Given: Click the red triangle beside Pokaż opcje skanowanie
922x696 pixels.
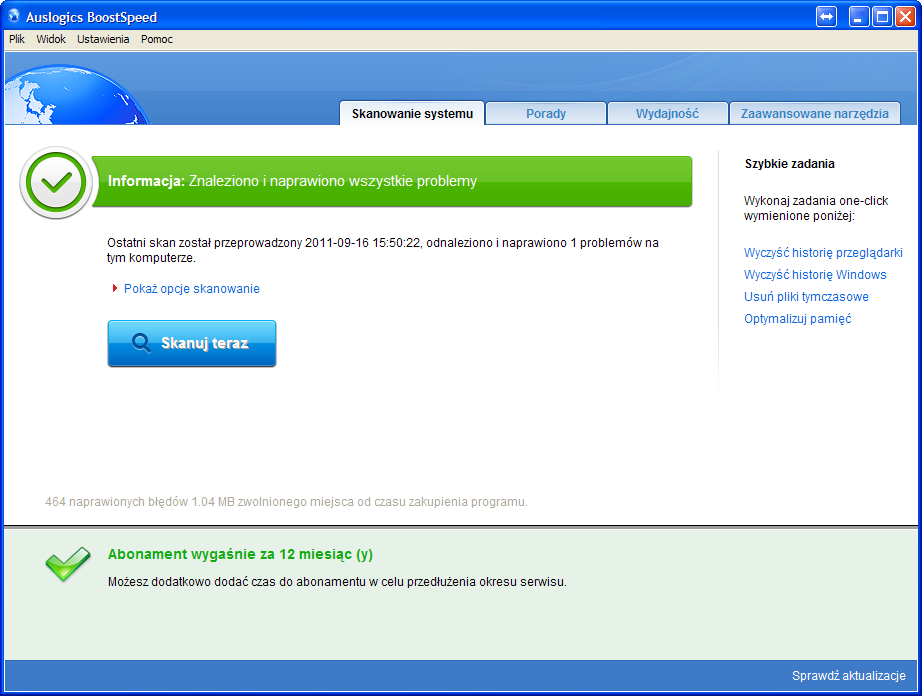Looking at the screenshot, I should (x=115, y=288).
